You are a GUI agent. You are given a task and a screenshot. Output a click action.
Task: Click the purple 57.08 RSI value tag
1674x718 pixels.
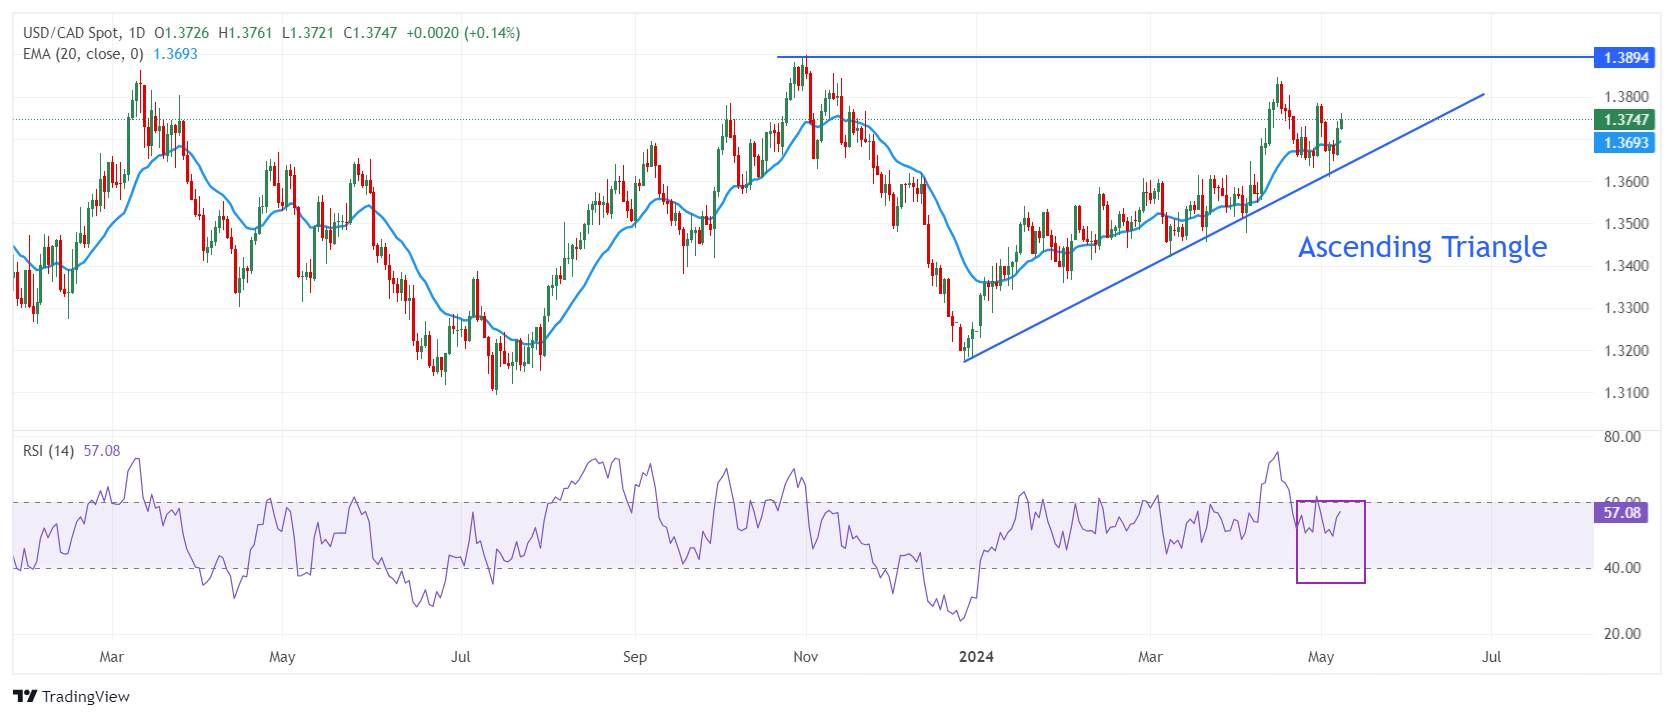(1622, 513)
